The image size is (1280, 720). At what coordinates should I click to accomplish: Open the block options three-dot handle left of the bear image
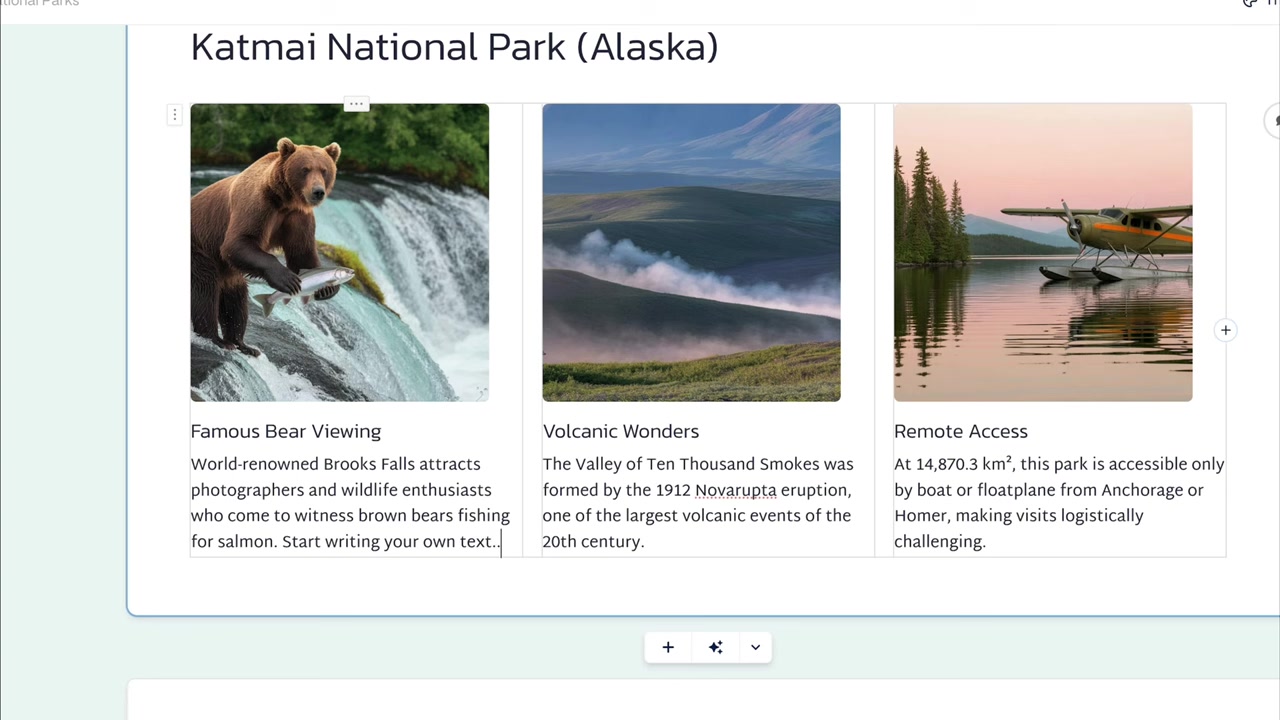point(174,115)
